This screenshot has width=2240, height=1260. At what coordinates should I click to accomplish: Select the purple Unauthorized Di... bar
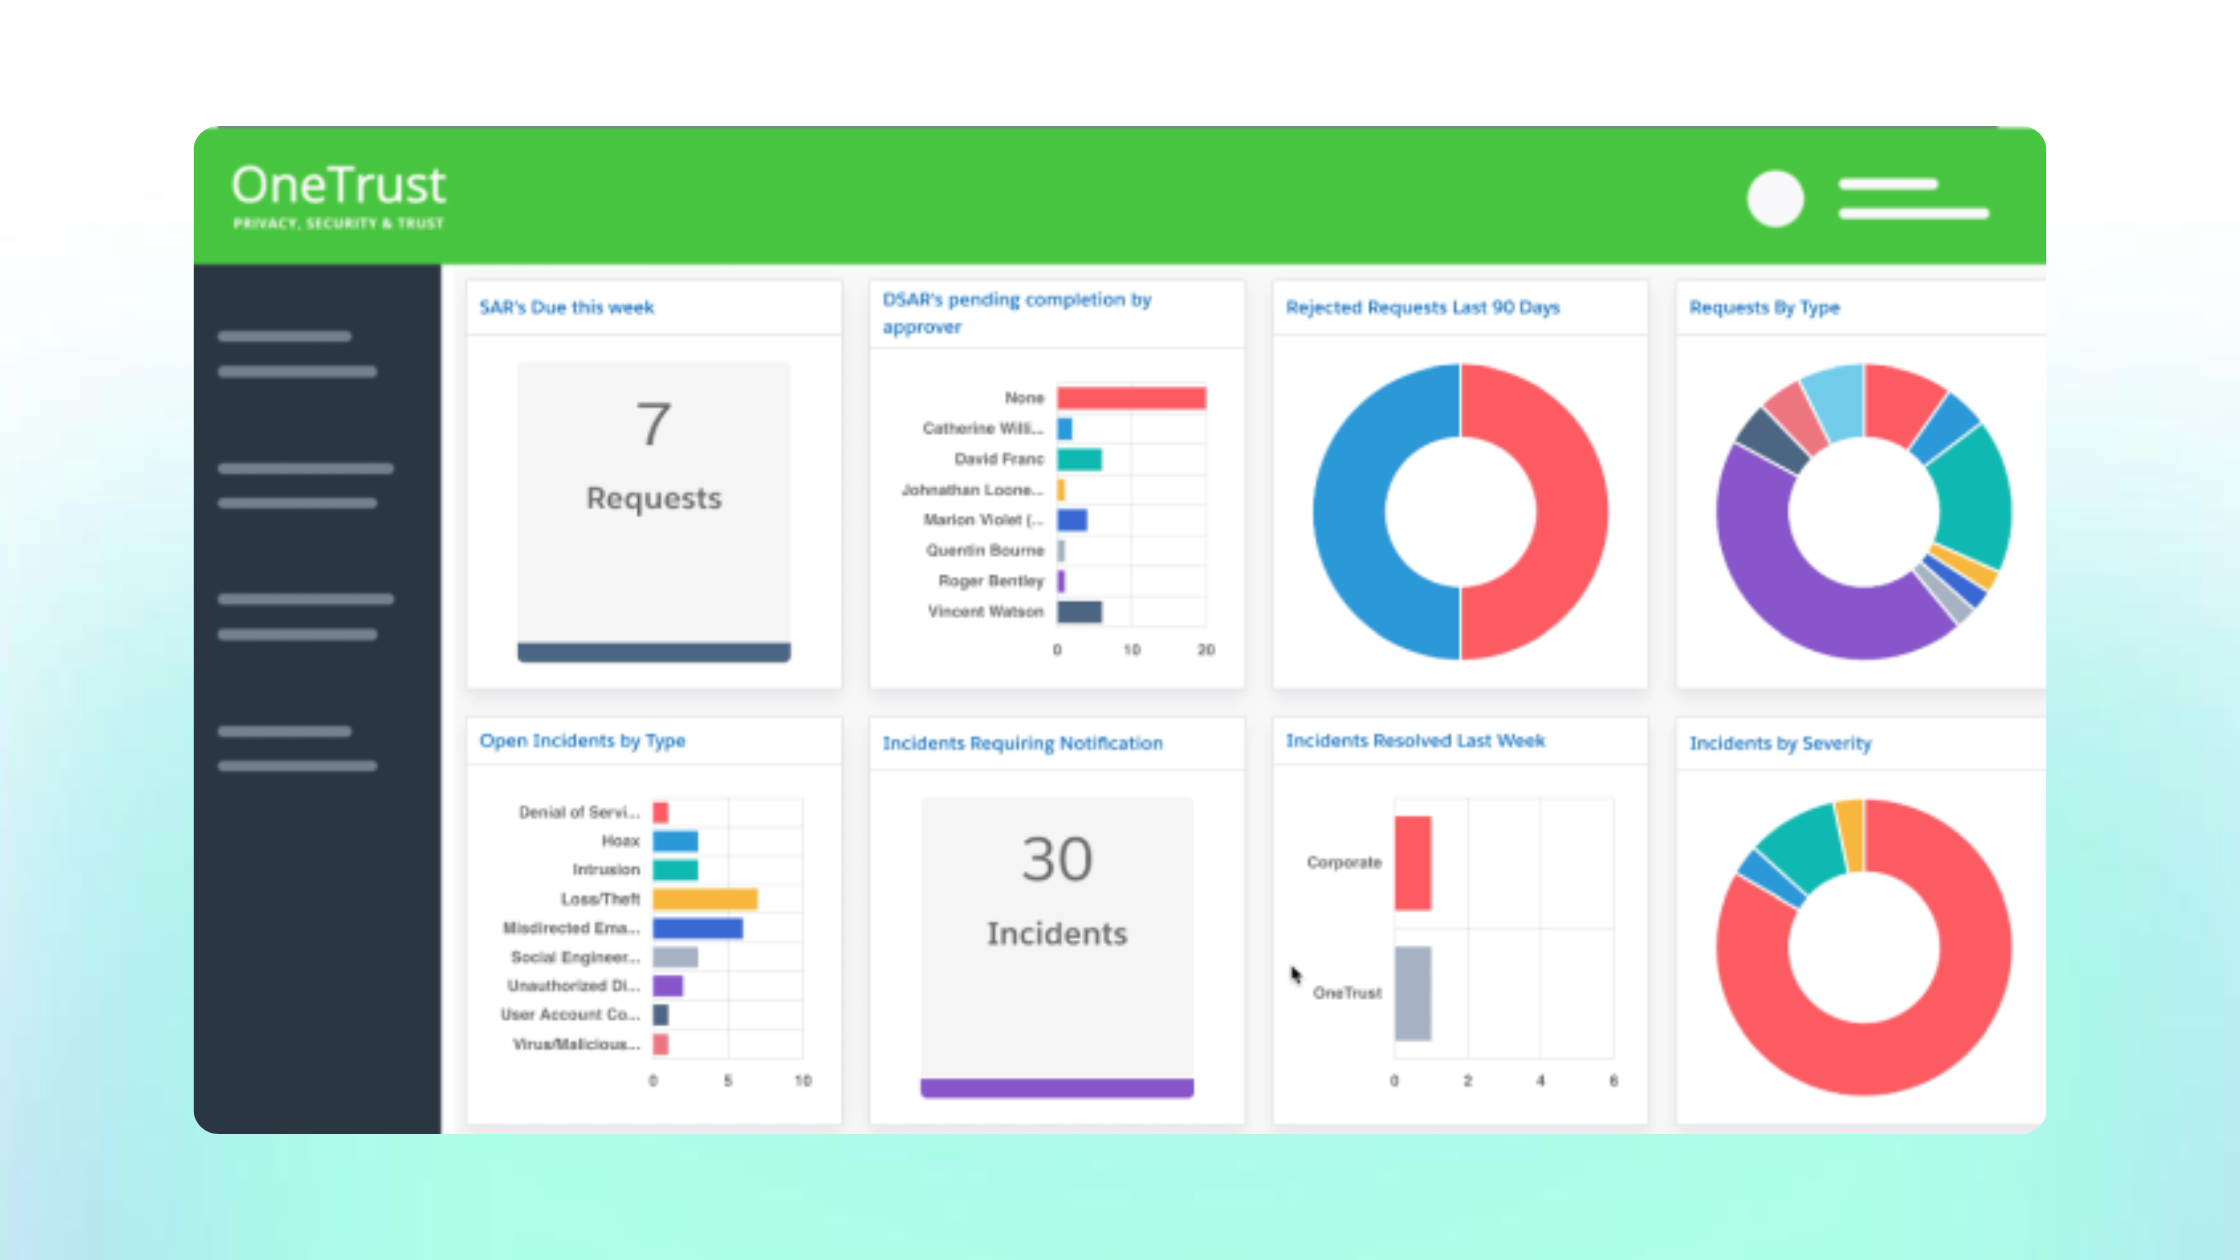[x=668, y=986]
